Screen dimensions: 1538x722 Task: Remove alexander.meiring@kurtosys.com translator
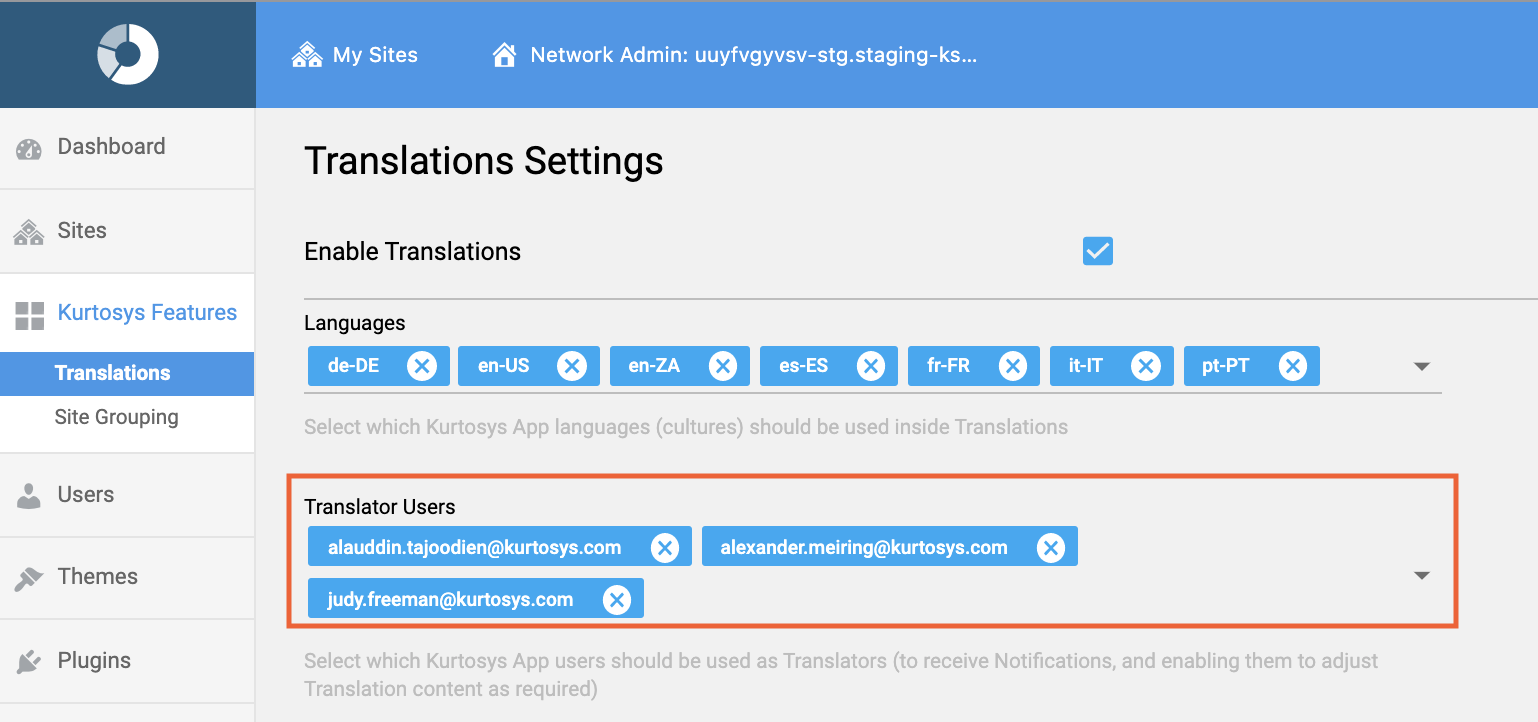pyautogui.click(x=1050, y=546)
